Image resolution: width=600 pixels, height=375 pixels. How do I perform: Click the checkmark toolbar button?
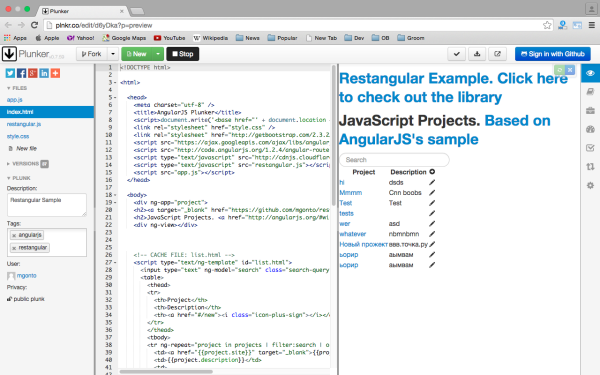[x=457, y=54]
